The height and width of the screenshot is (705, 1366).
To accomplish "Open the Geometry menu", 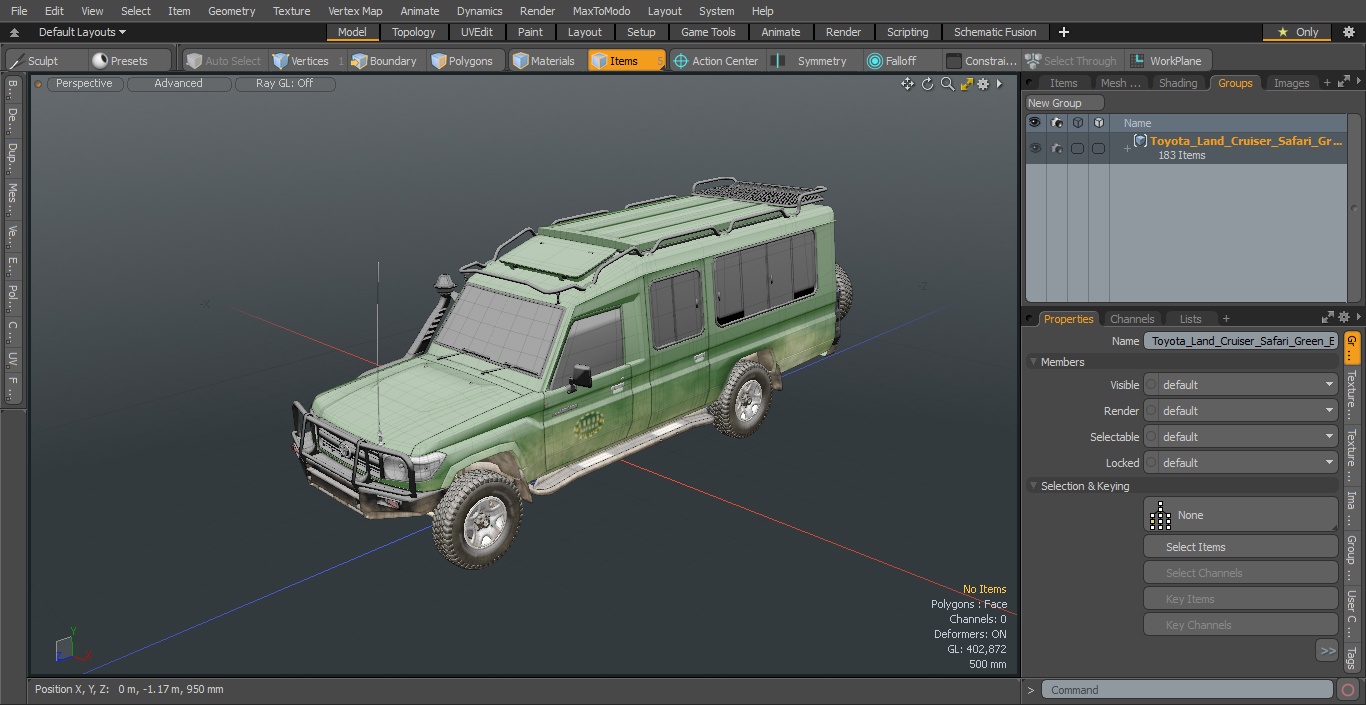I will tap(231, 11).
